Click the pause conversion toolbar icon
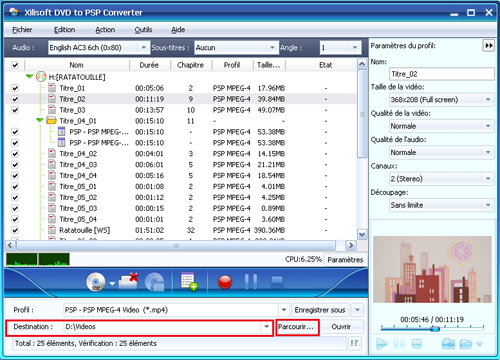The width and height of the screenshot is (500, 360). [x=251, y=282]
